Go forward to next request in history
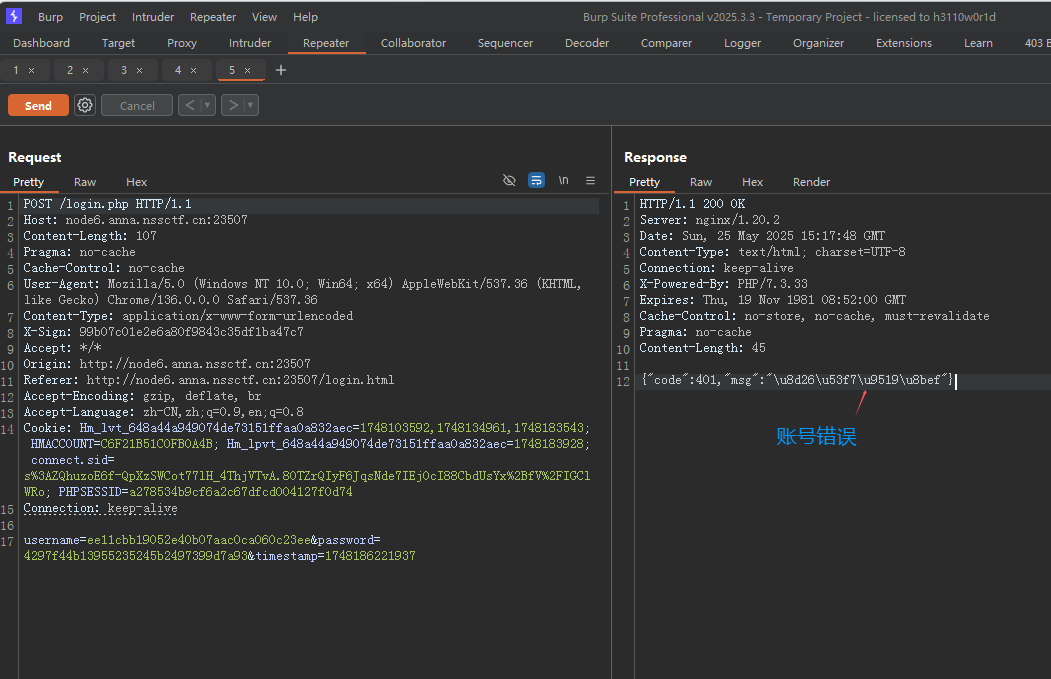 click(232, 105)
